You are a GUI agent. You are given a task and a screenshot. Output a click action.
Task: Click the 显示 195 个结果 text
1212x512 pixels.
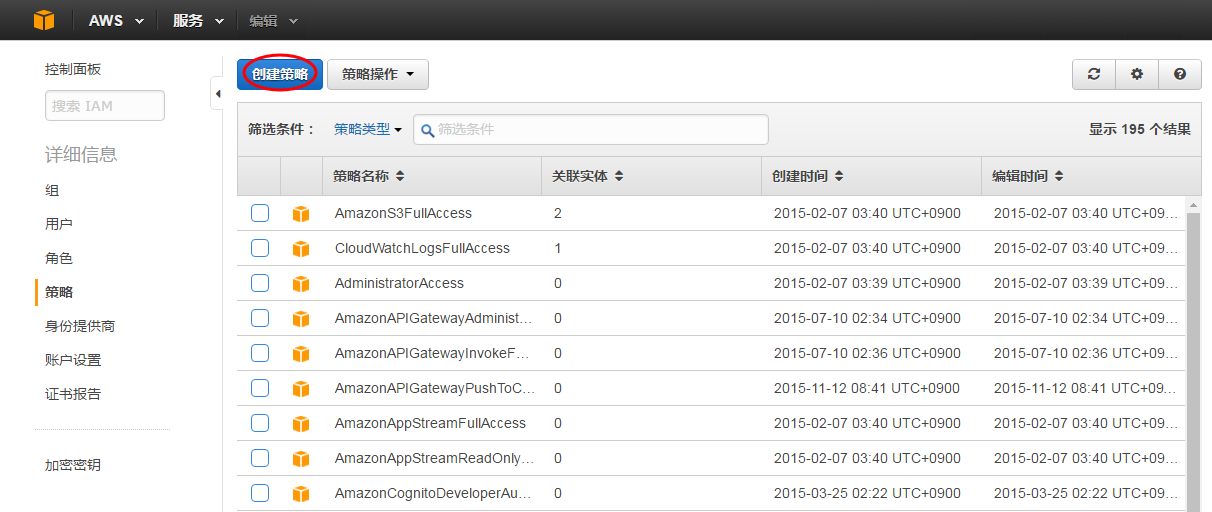pos(1140,129)
